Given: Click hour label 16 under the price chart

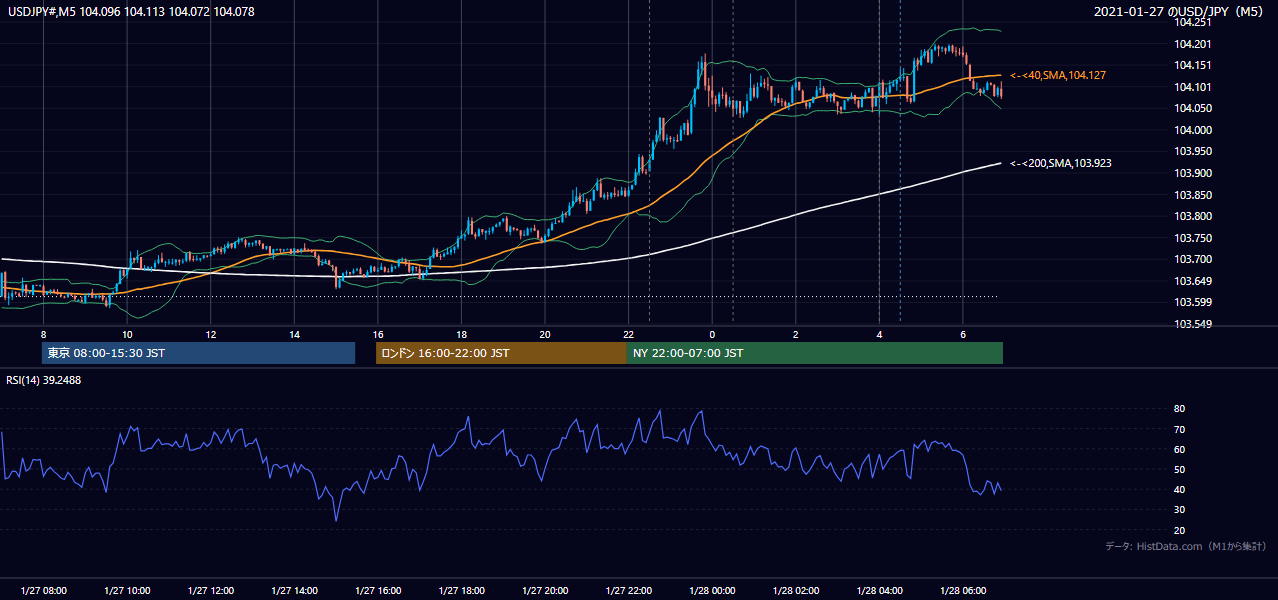Looking at the screenshot, I should (x=377, y=334).
